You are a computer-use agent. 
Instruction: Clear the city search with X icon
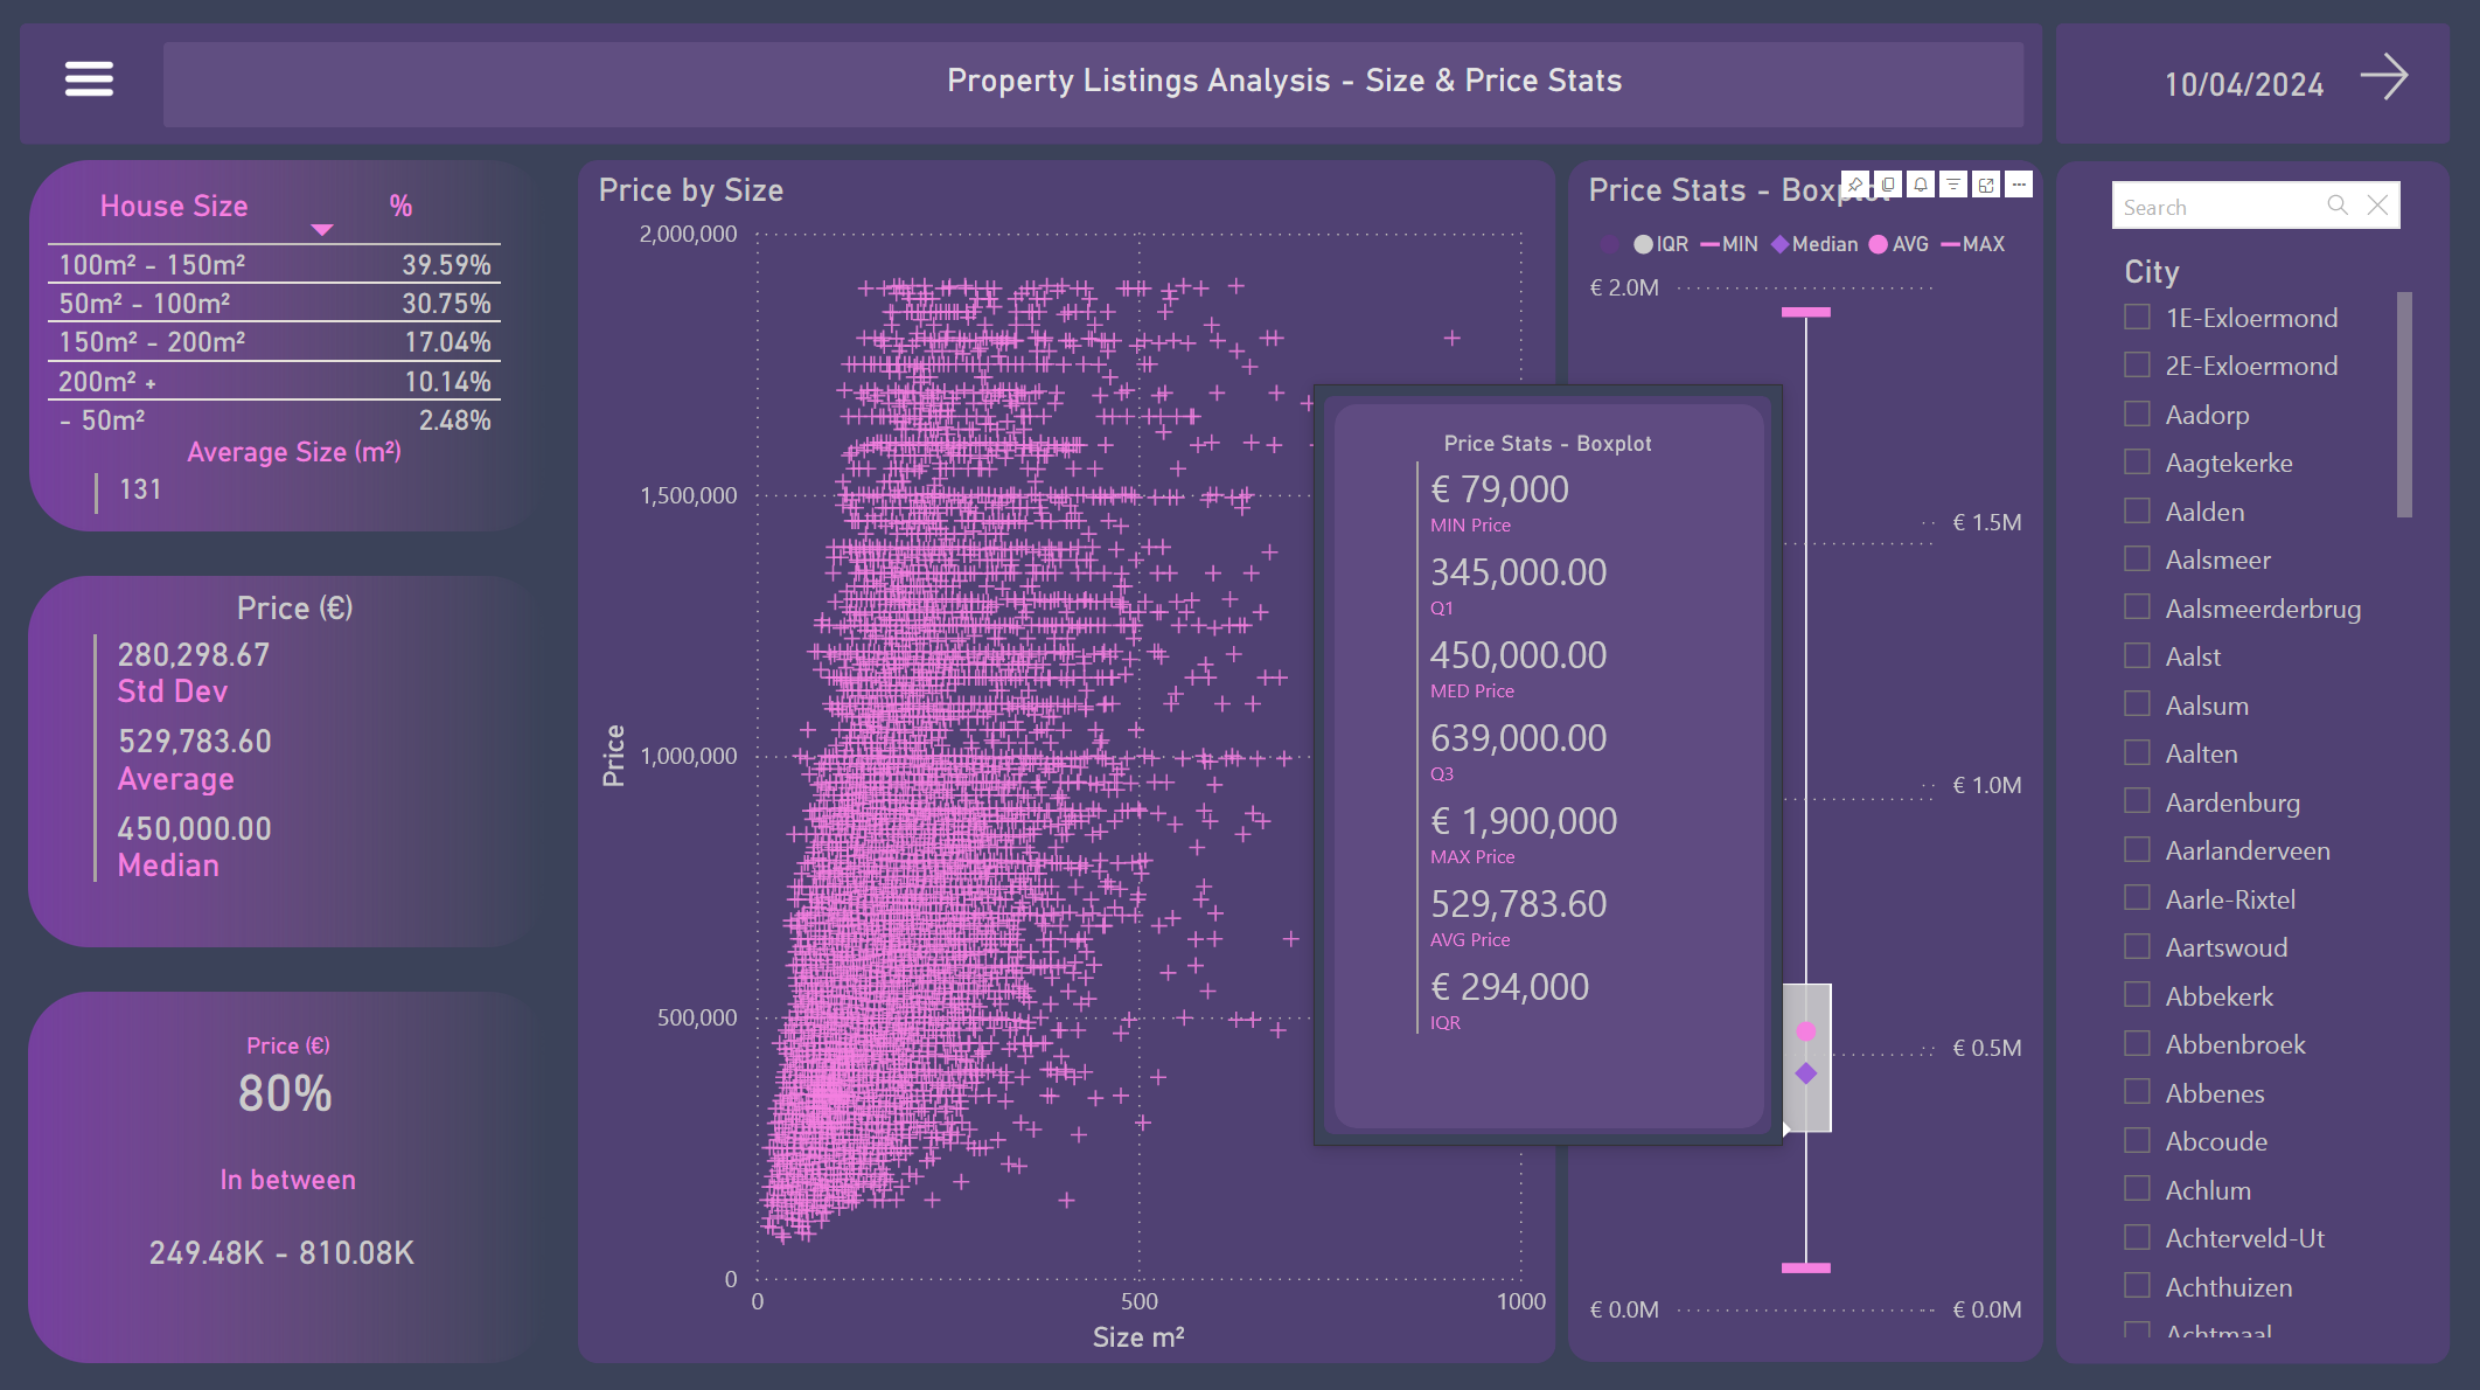coord(2378,206)
